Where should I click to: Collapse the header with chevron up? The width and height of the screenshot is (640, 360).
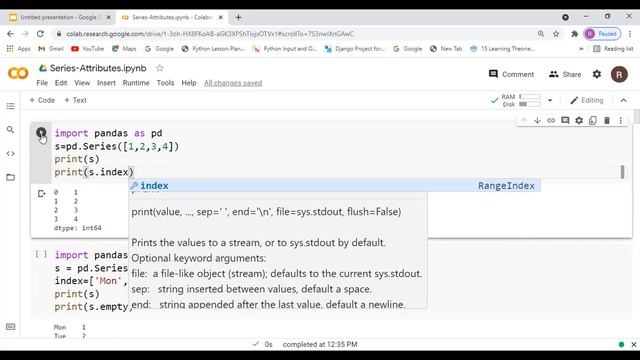[x=623, y=100]
